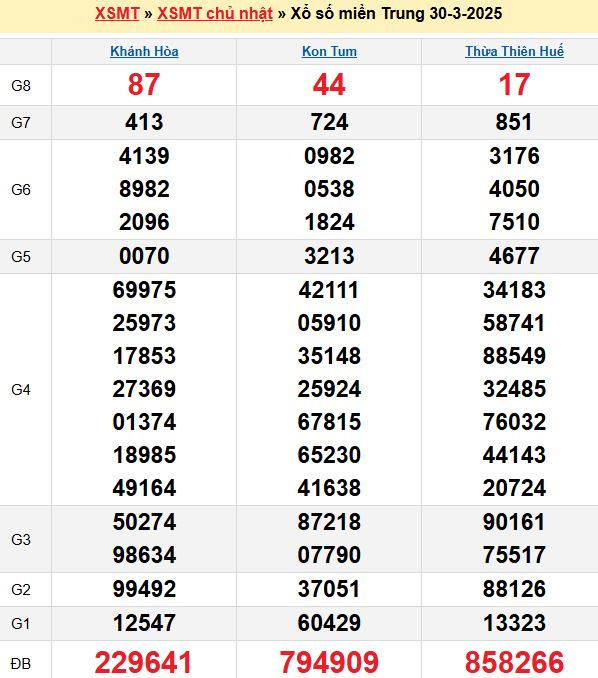Screen dimensions: 598x678
Task: Click the G8 row label
Action: pos(21,86)
